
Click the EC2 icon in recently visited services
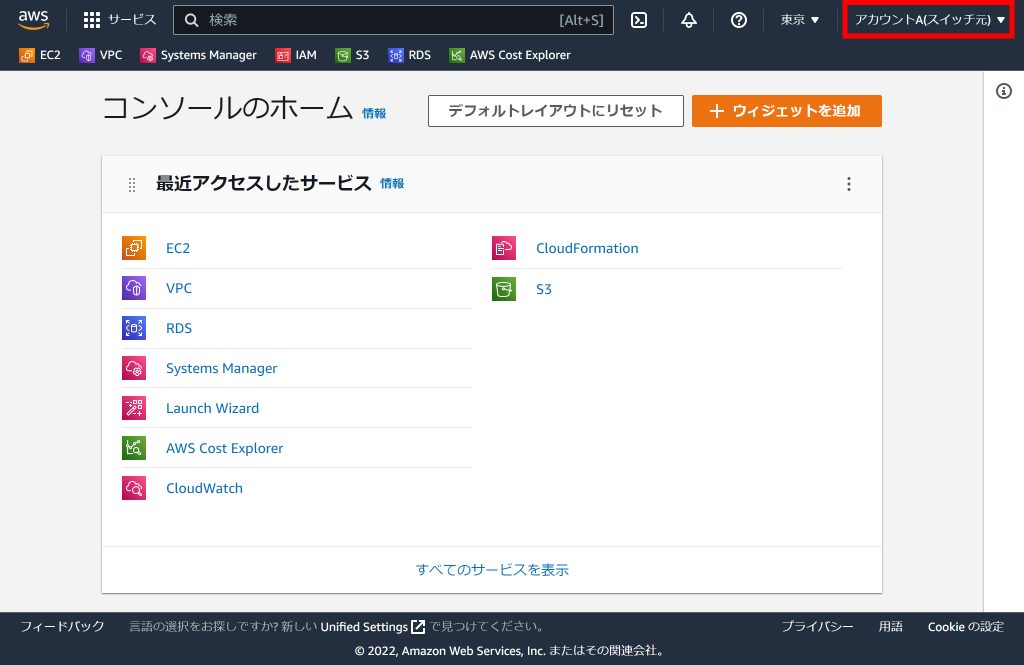pos(134,248)
